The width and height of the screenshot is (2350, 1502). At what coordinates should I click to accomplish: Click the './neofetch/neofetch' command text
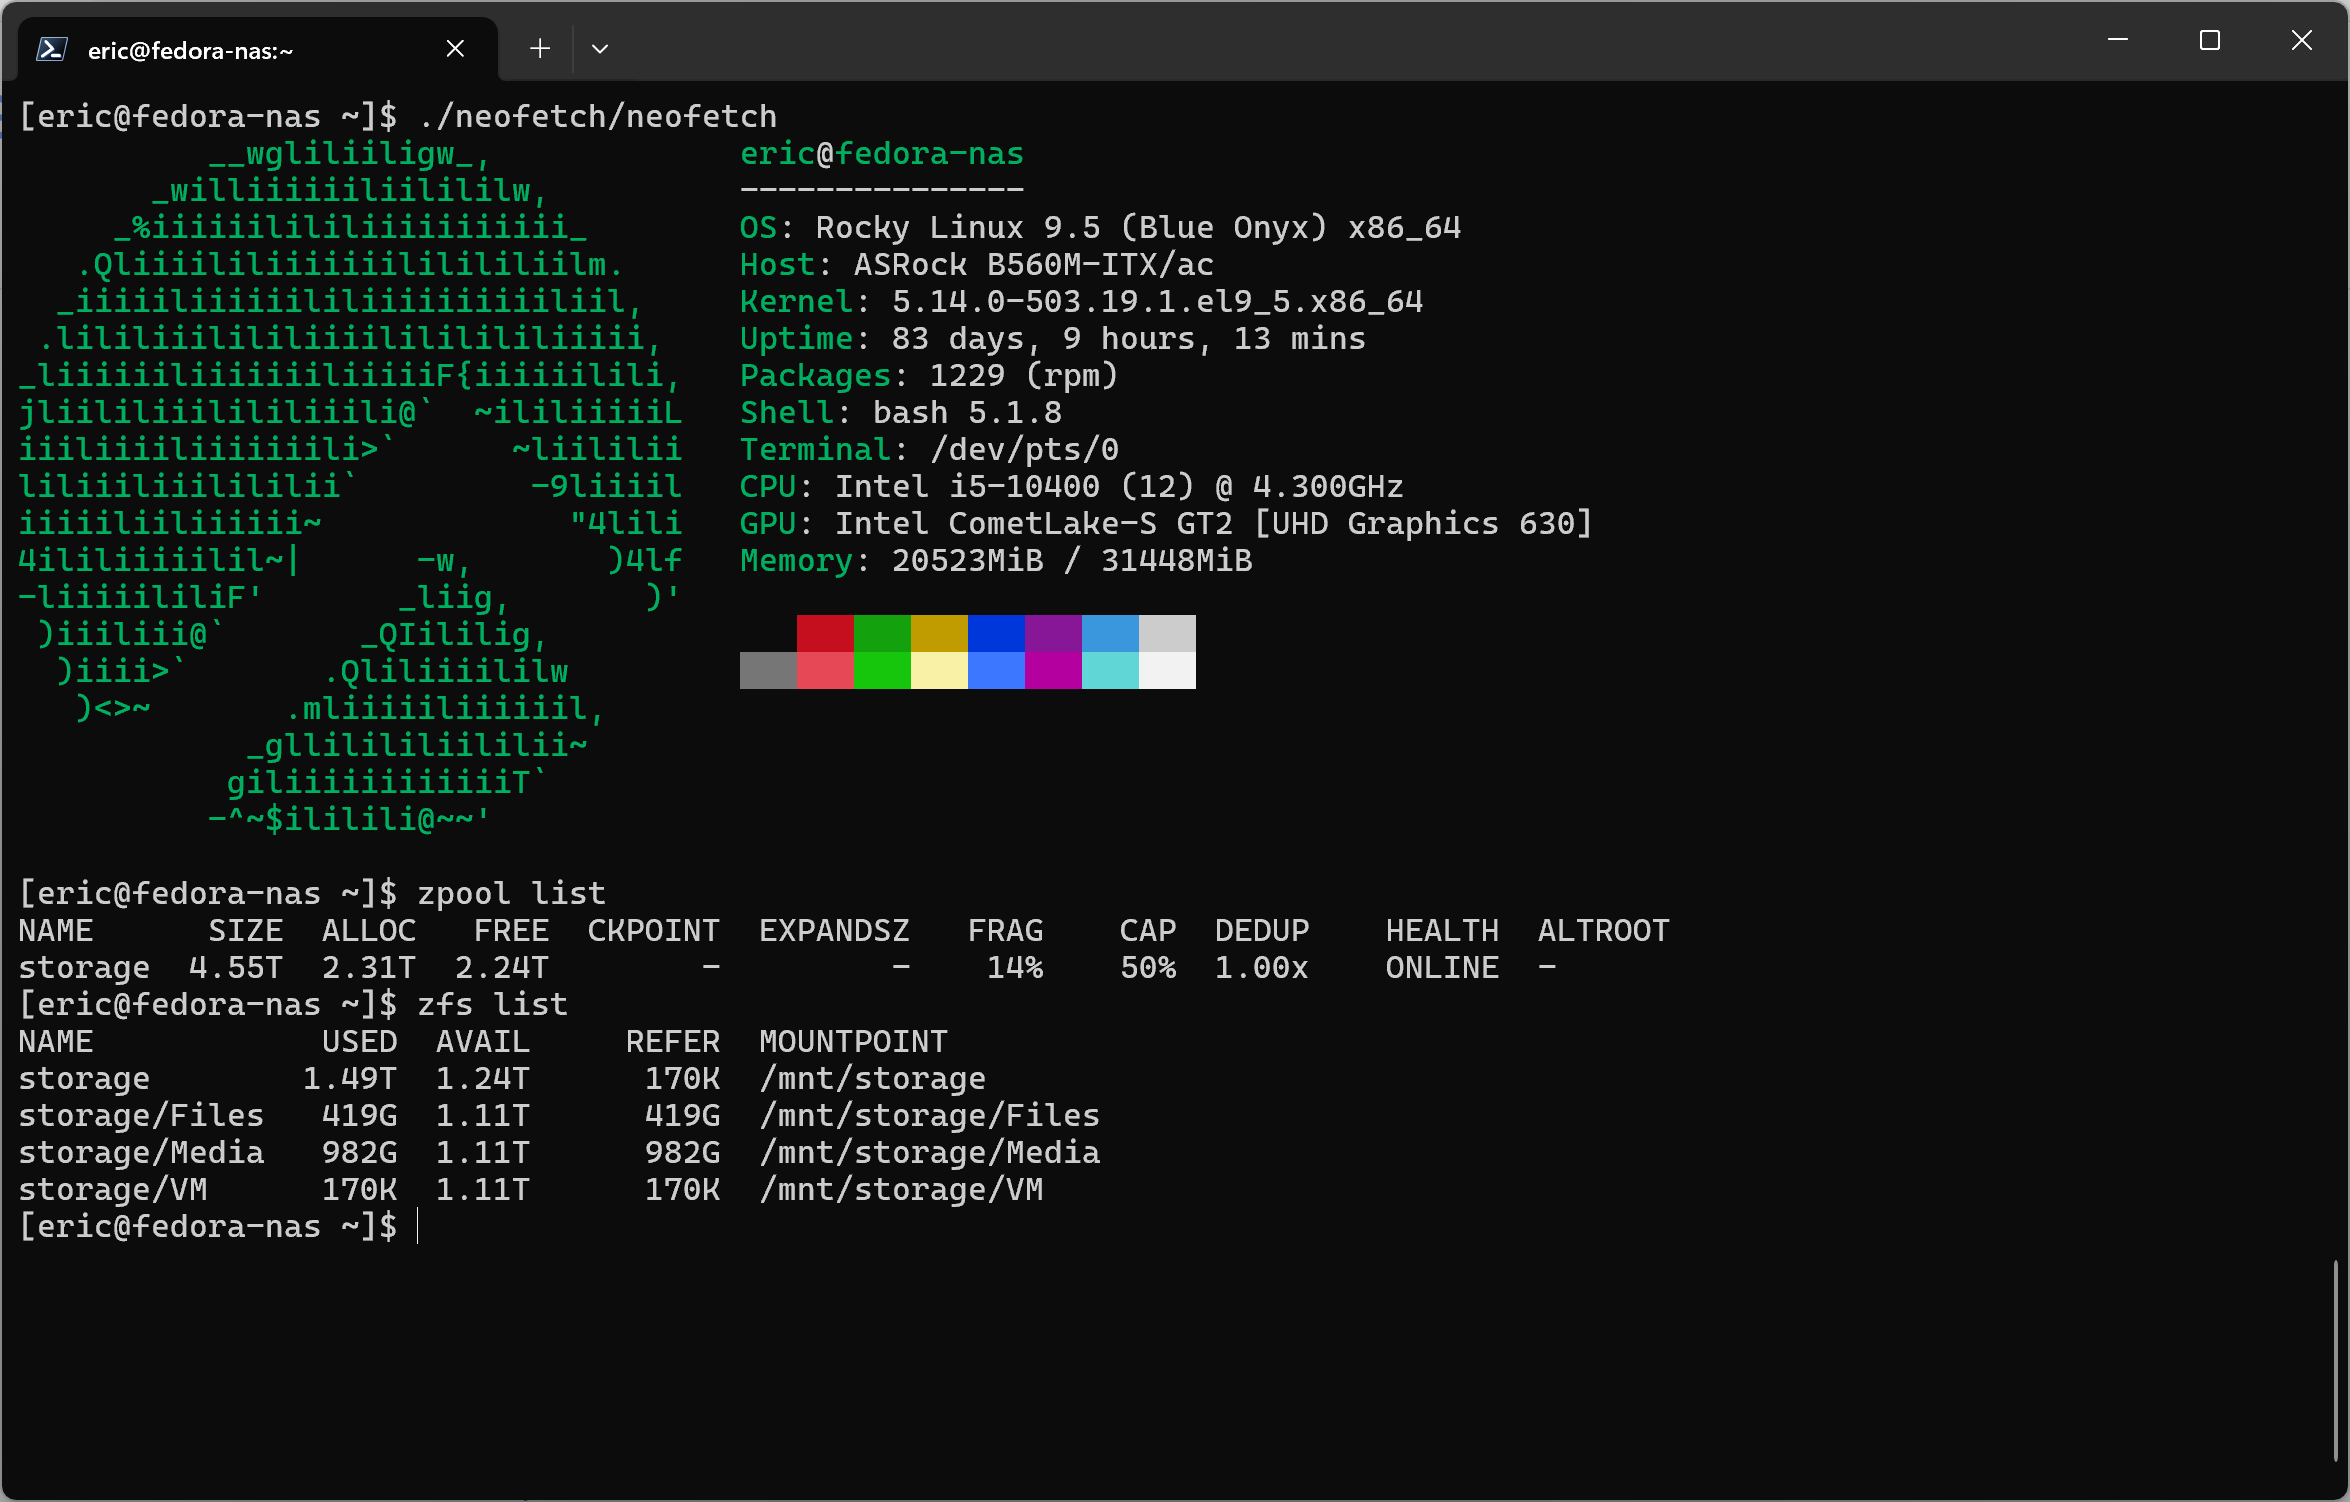coord(597,116)
